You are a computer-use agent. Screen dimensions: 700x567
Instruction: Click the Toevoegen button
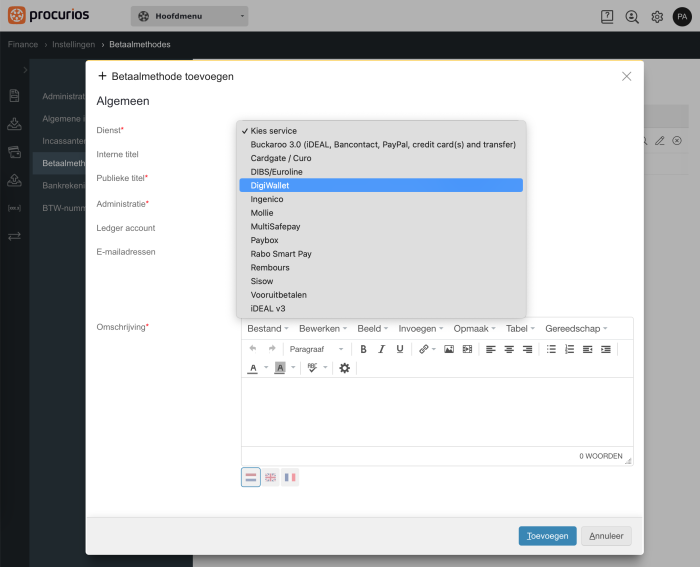click(547, 536)
